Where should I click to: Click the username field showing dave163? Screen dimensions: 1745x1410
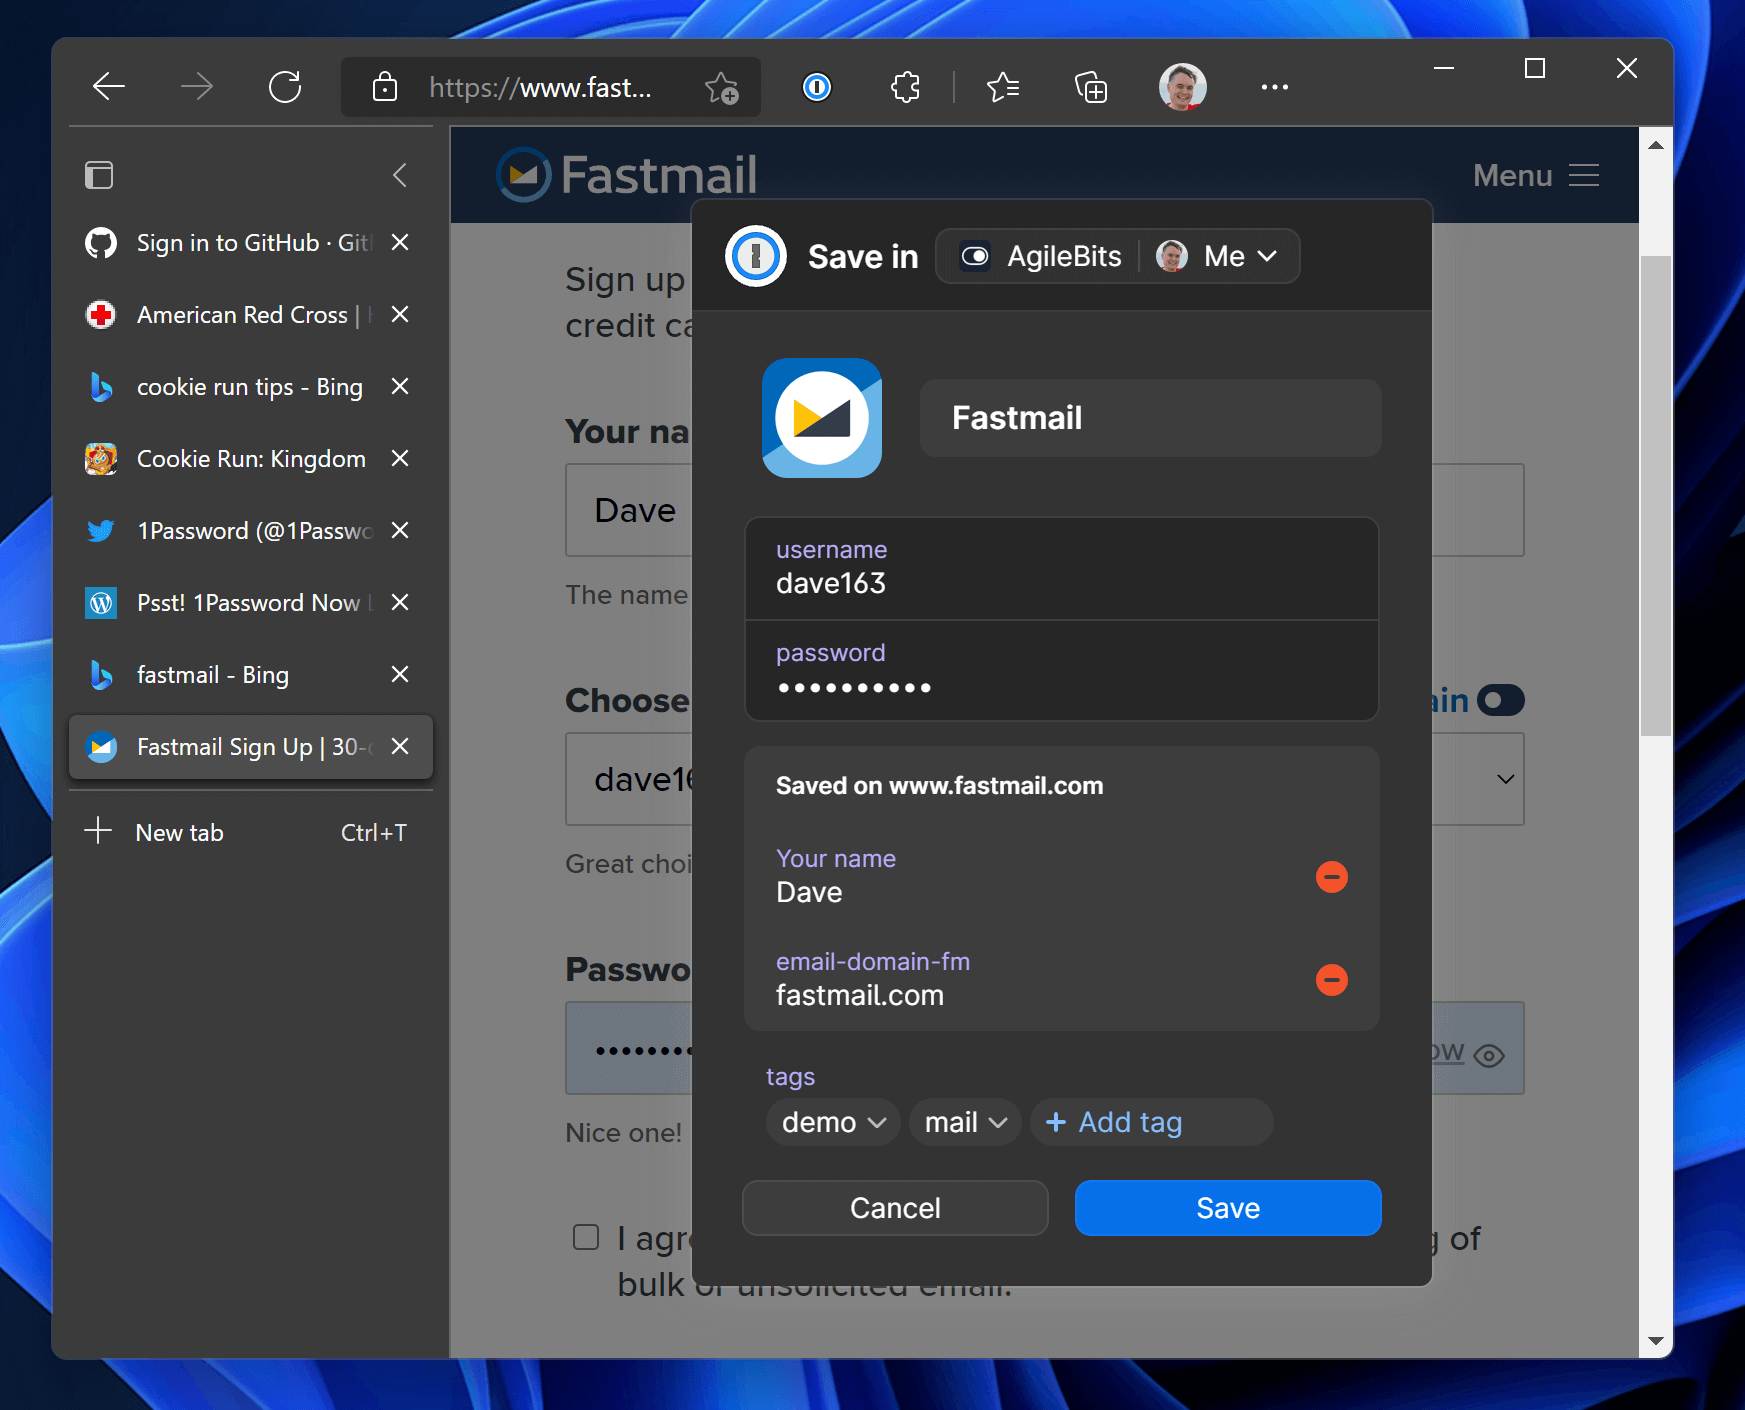(1061, 568)
